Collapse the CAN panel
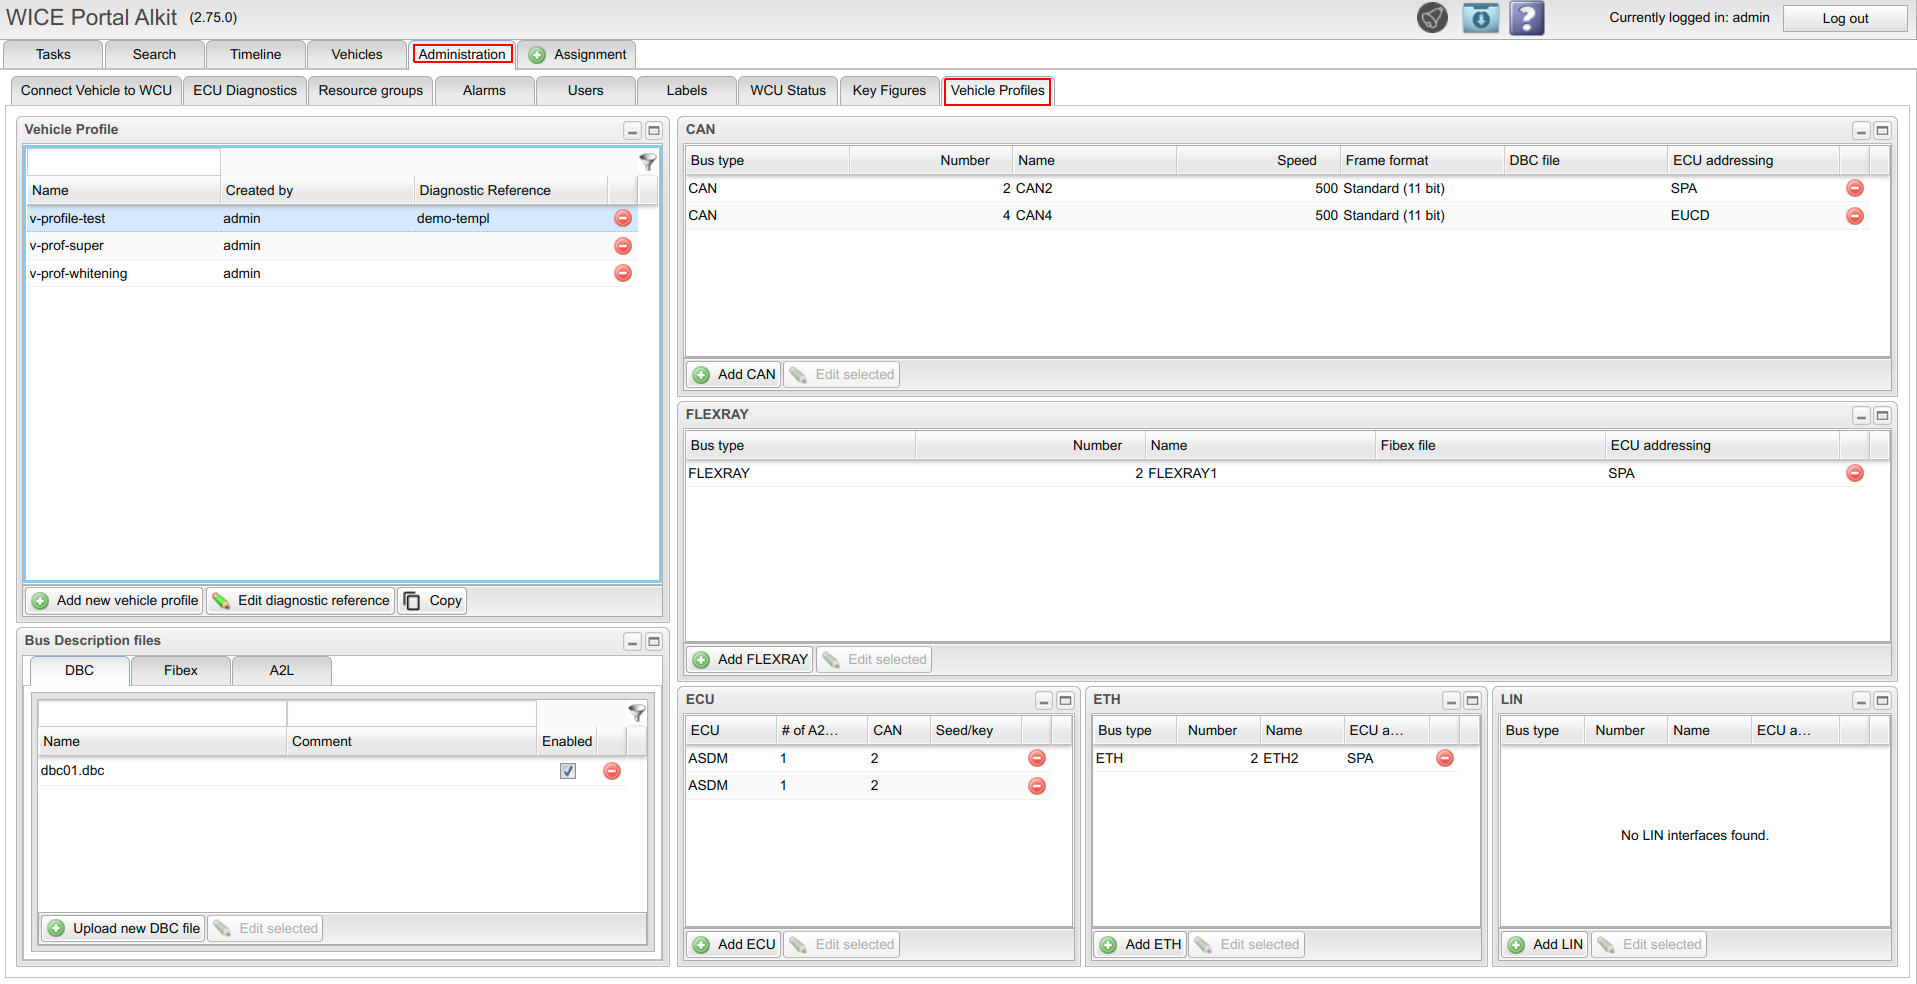Screen dimensions: 1917x984 [1861, 131]
